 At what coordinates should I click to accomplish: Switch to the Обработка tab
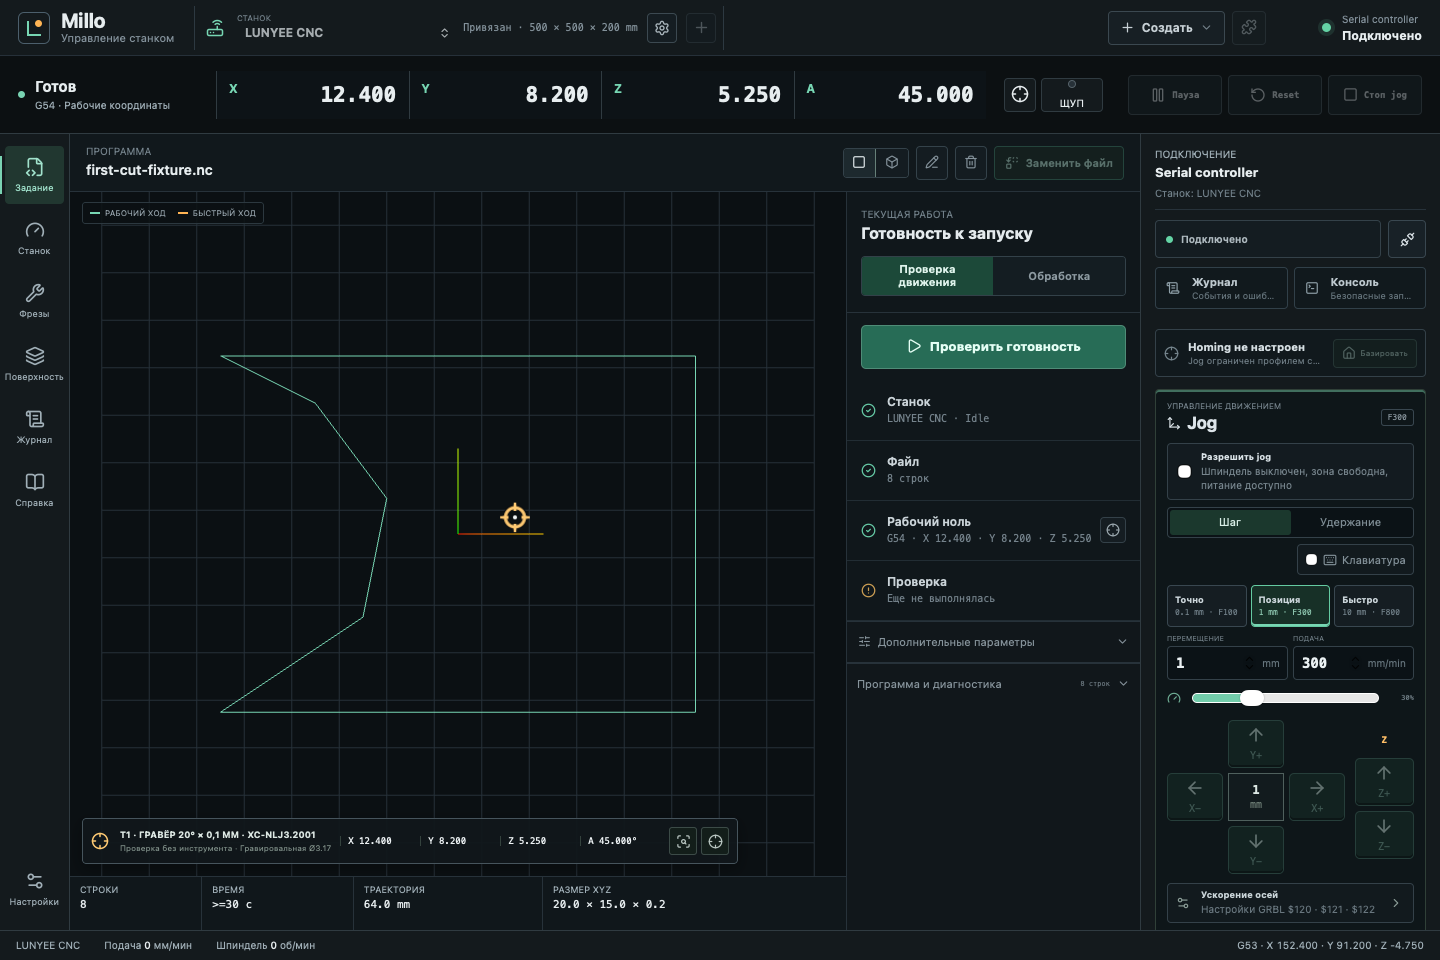[1059, 276]
